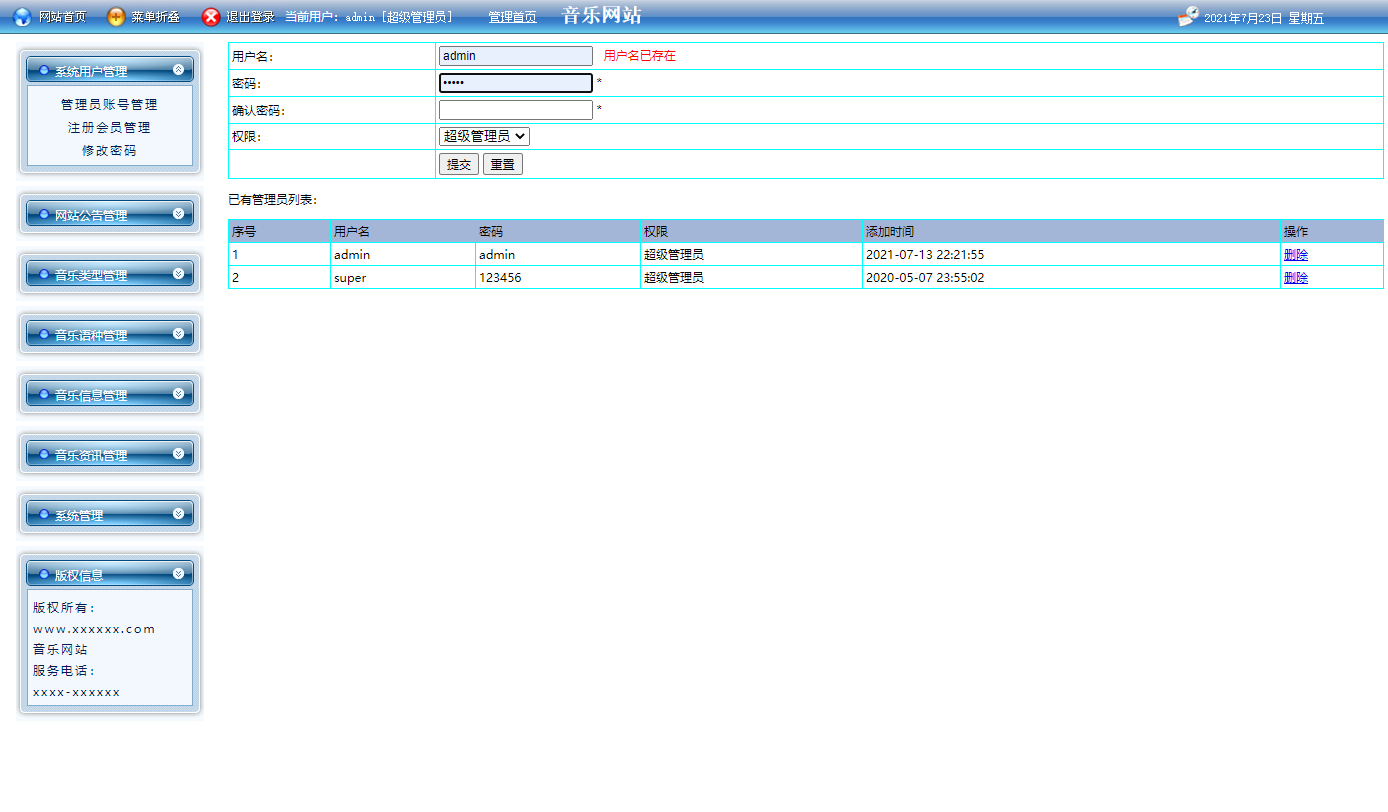The width and height of the screenshot is (1388, 812).
Task: Select 网站首页 in the top menu
Action: tap(62, 15)
